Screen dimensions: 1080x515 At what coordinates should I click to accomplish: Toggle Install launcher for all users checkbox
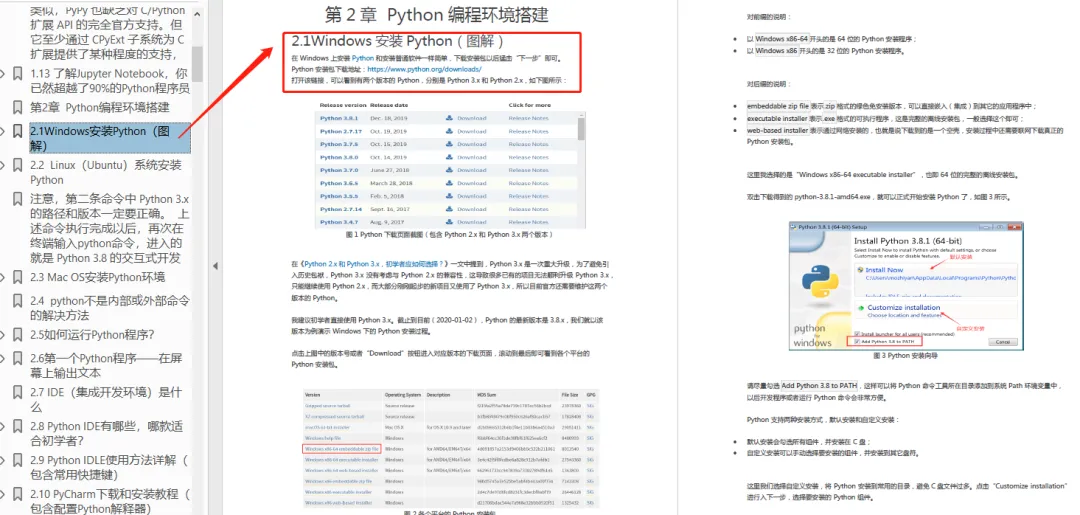point(857,333)
